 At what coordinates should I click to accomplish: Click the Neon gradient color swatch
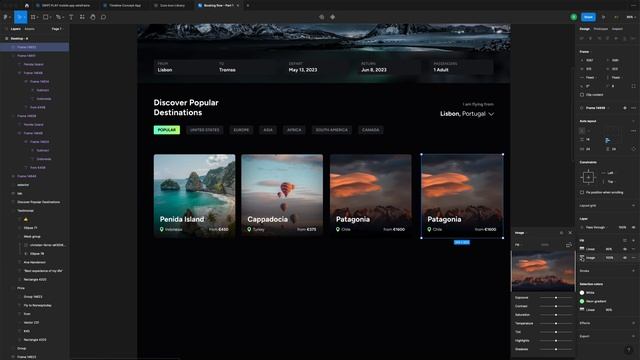point(582,301)
